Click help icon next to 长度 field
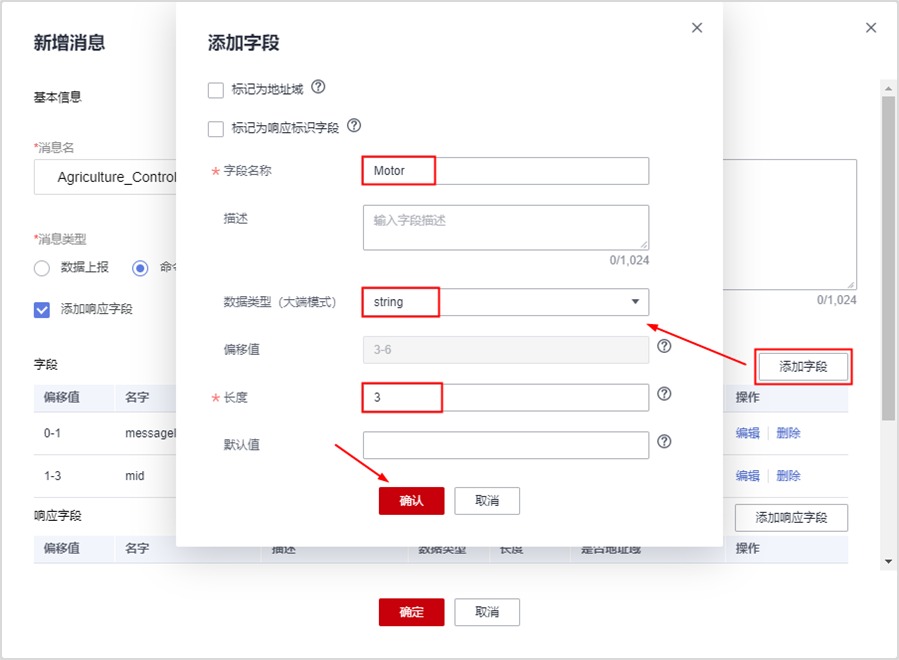 coord(664,395)
